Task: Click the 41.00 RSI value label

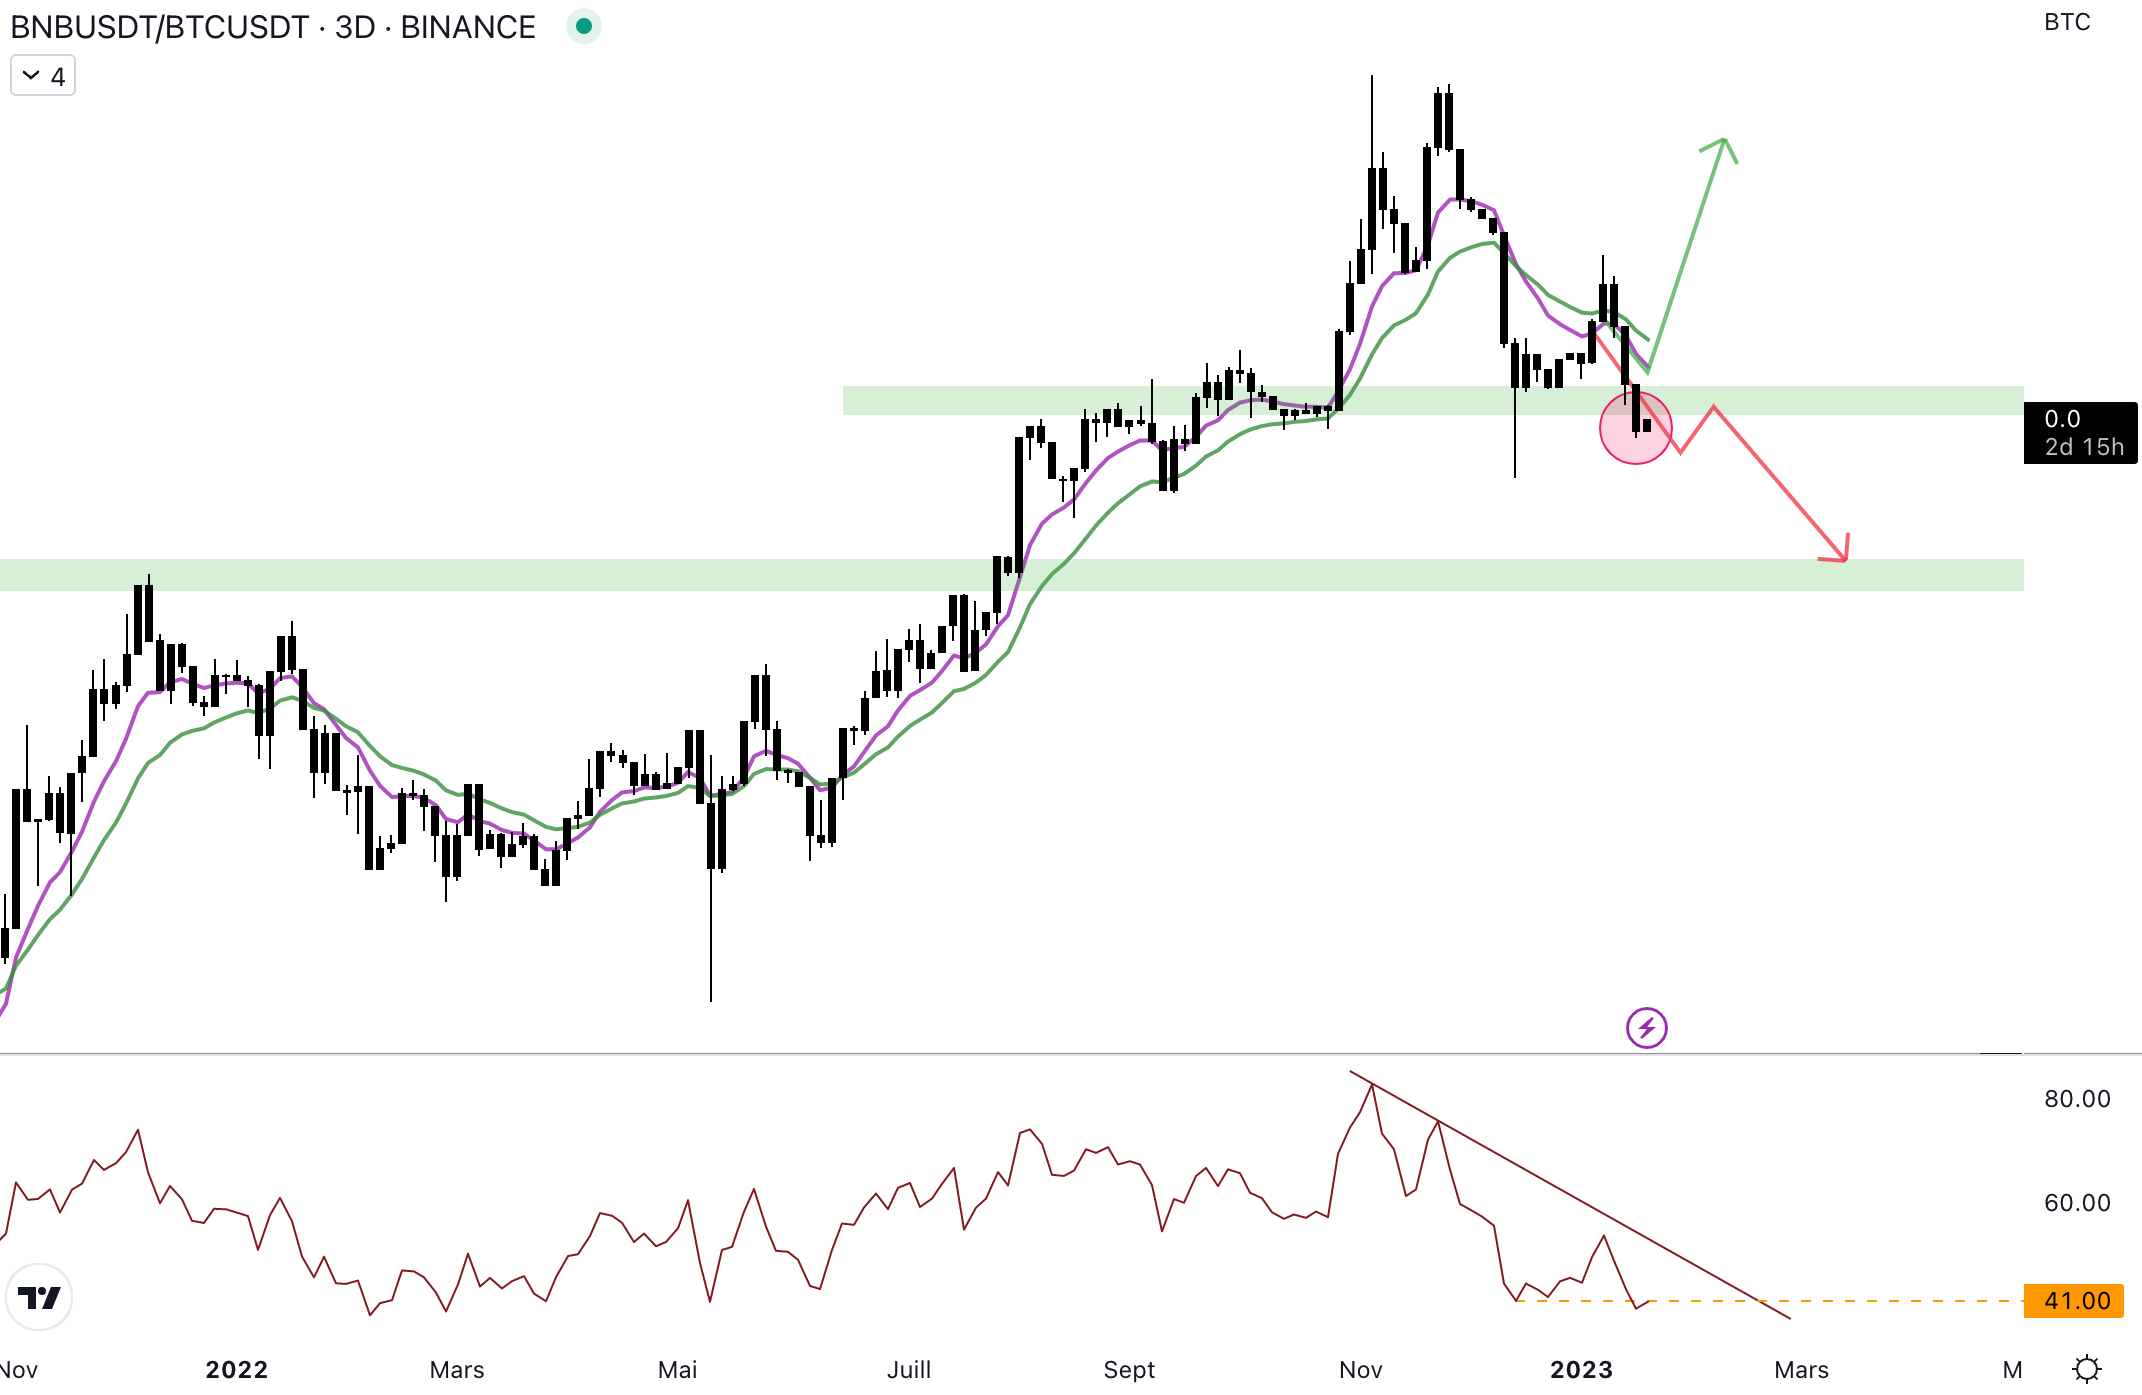Action: coord(2073,1300)
